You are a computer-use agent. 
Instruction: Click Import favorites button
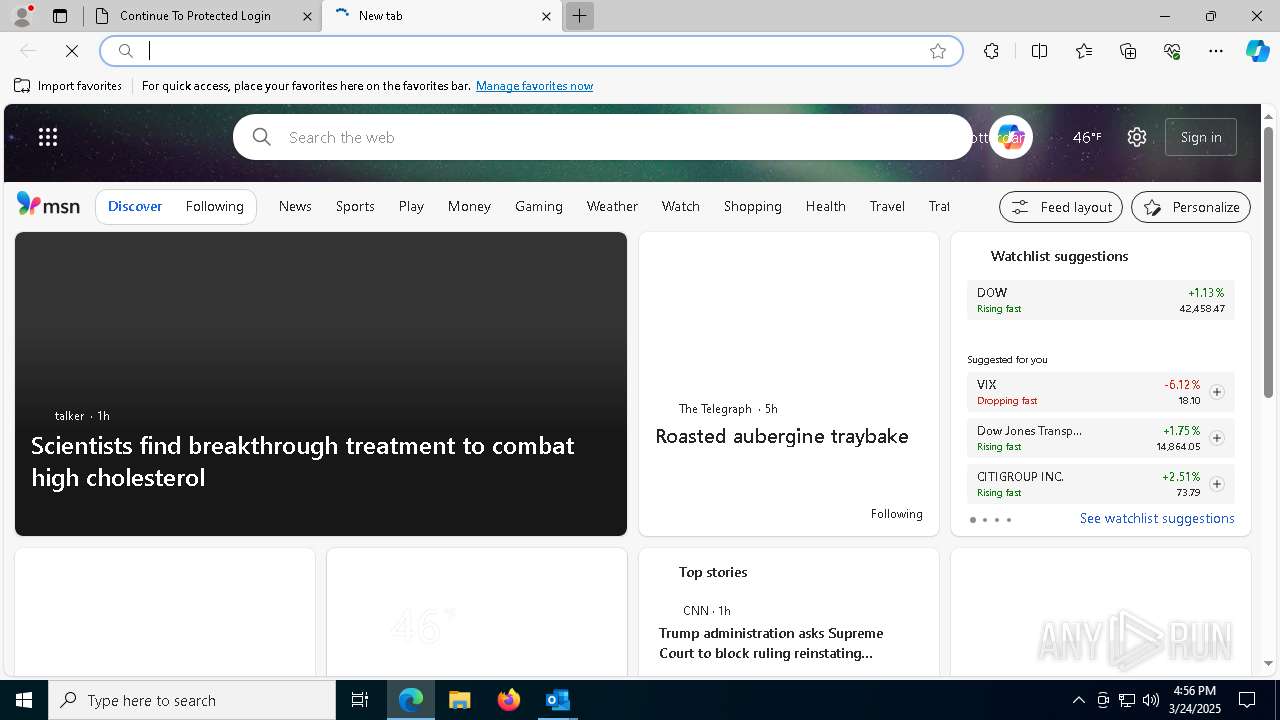click(68, 86)
